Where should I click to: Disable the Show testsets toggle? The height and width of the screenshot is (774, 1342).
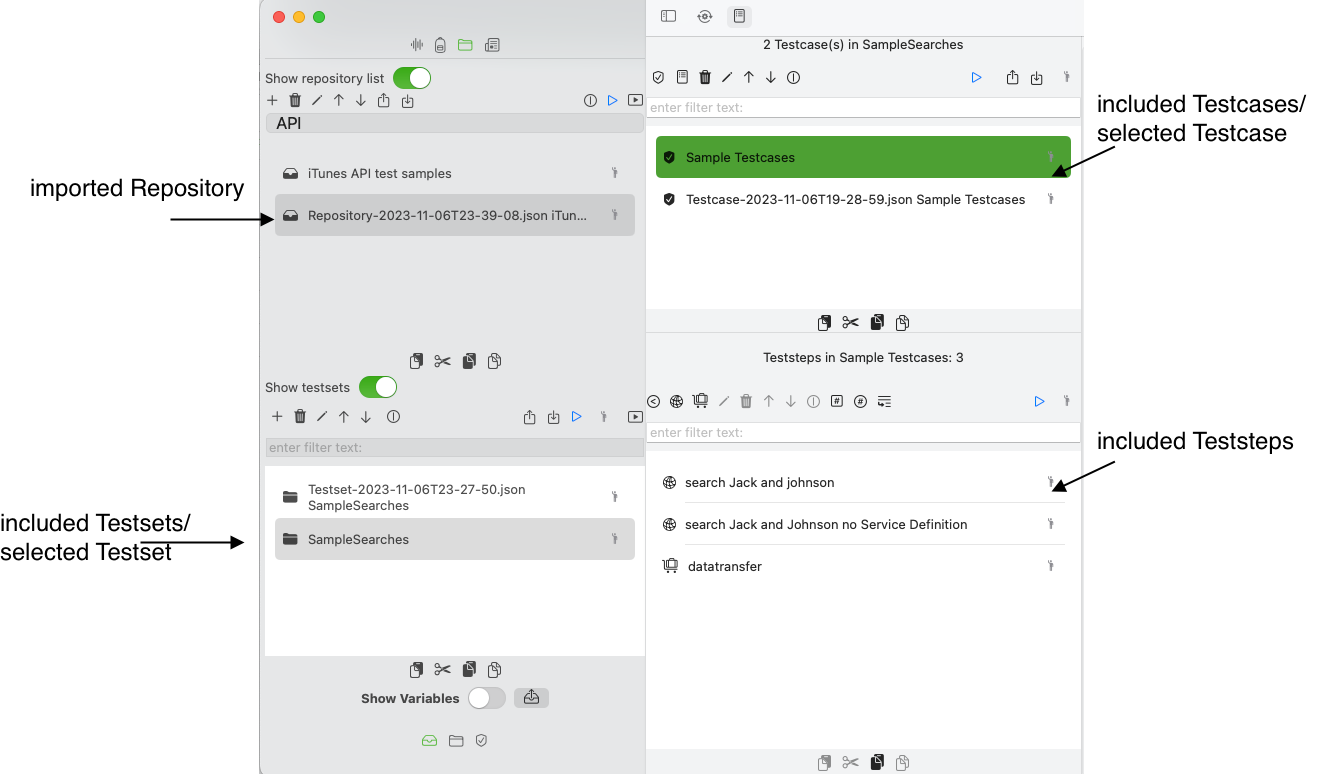378,386
